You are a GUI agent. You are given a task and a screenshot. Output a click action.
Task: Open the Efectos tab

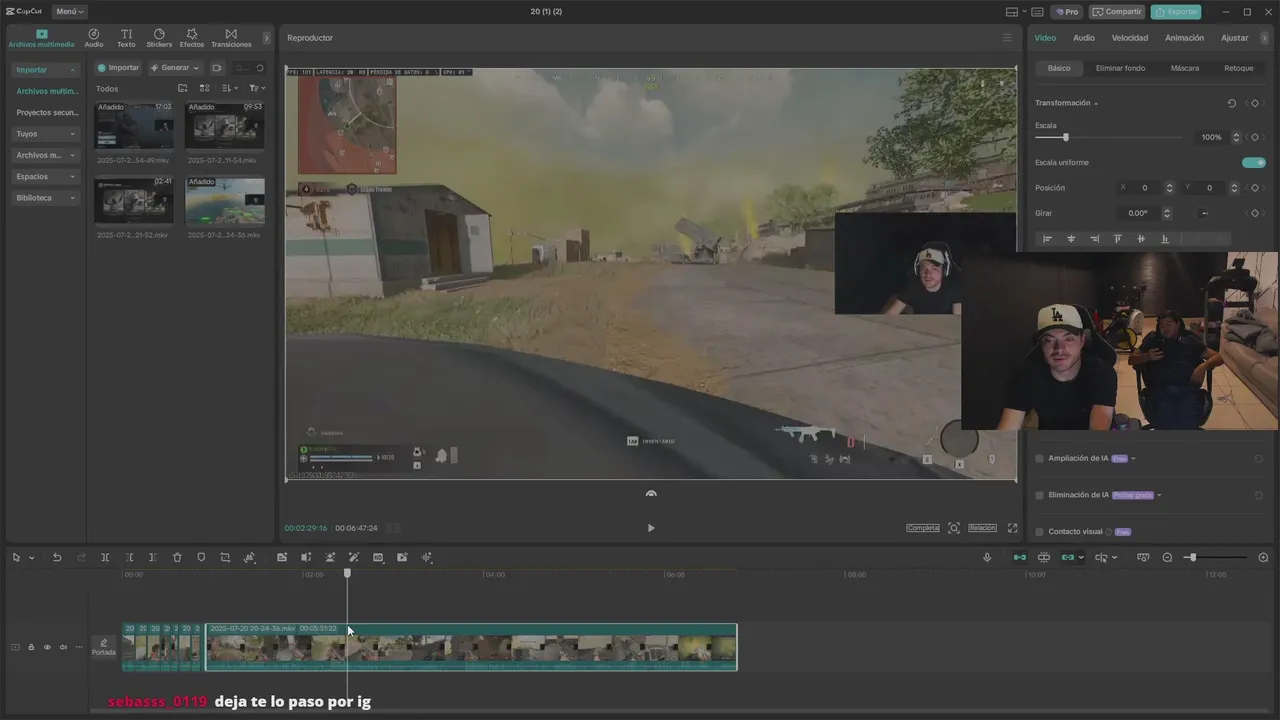pos(192,38)
